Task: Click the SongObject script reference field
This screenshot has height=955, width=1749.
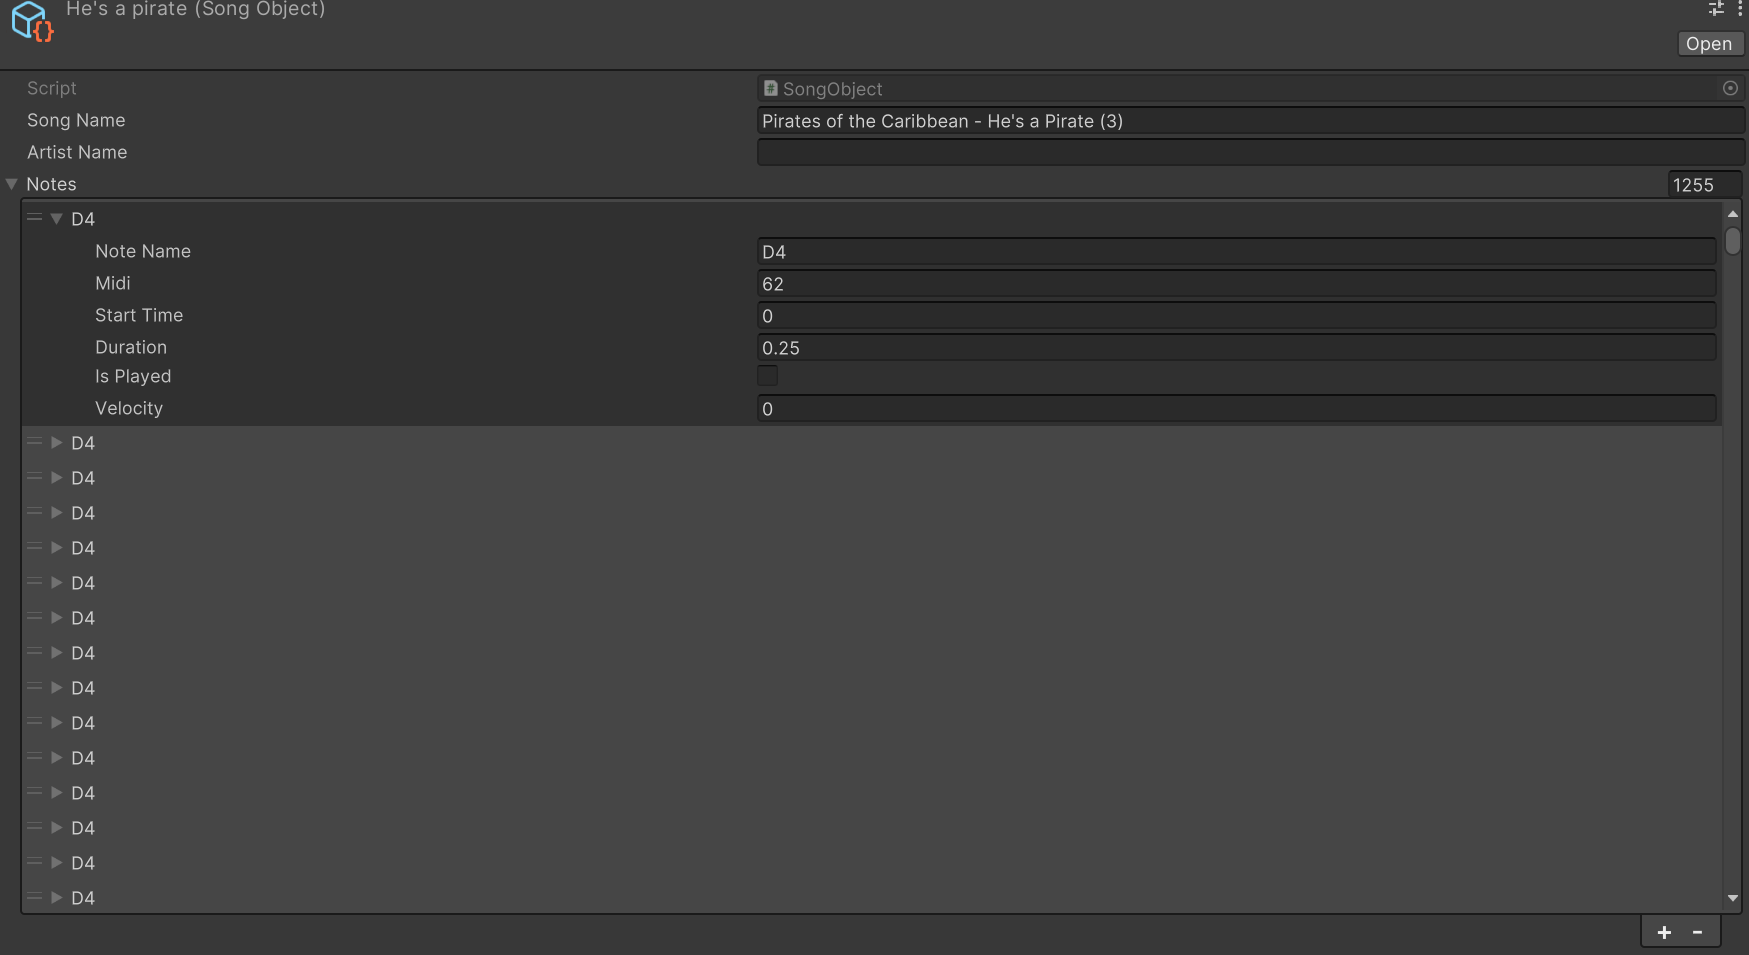Action: click(1250, 88)
